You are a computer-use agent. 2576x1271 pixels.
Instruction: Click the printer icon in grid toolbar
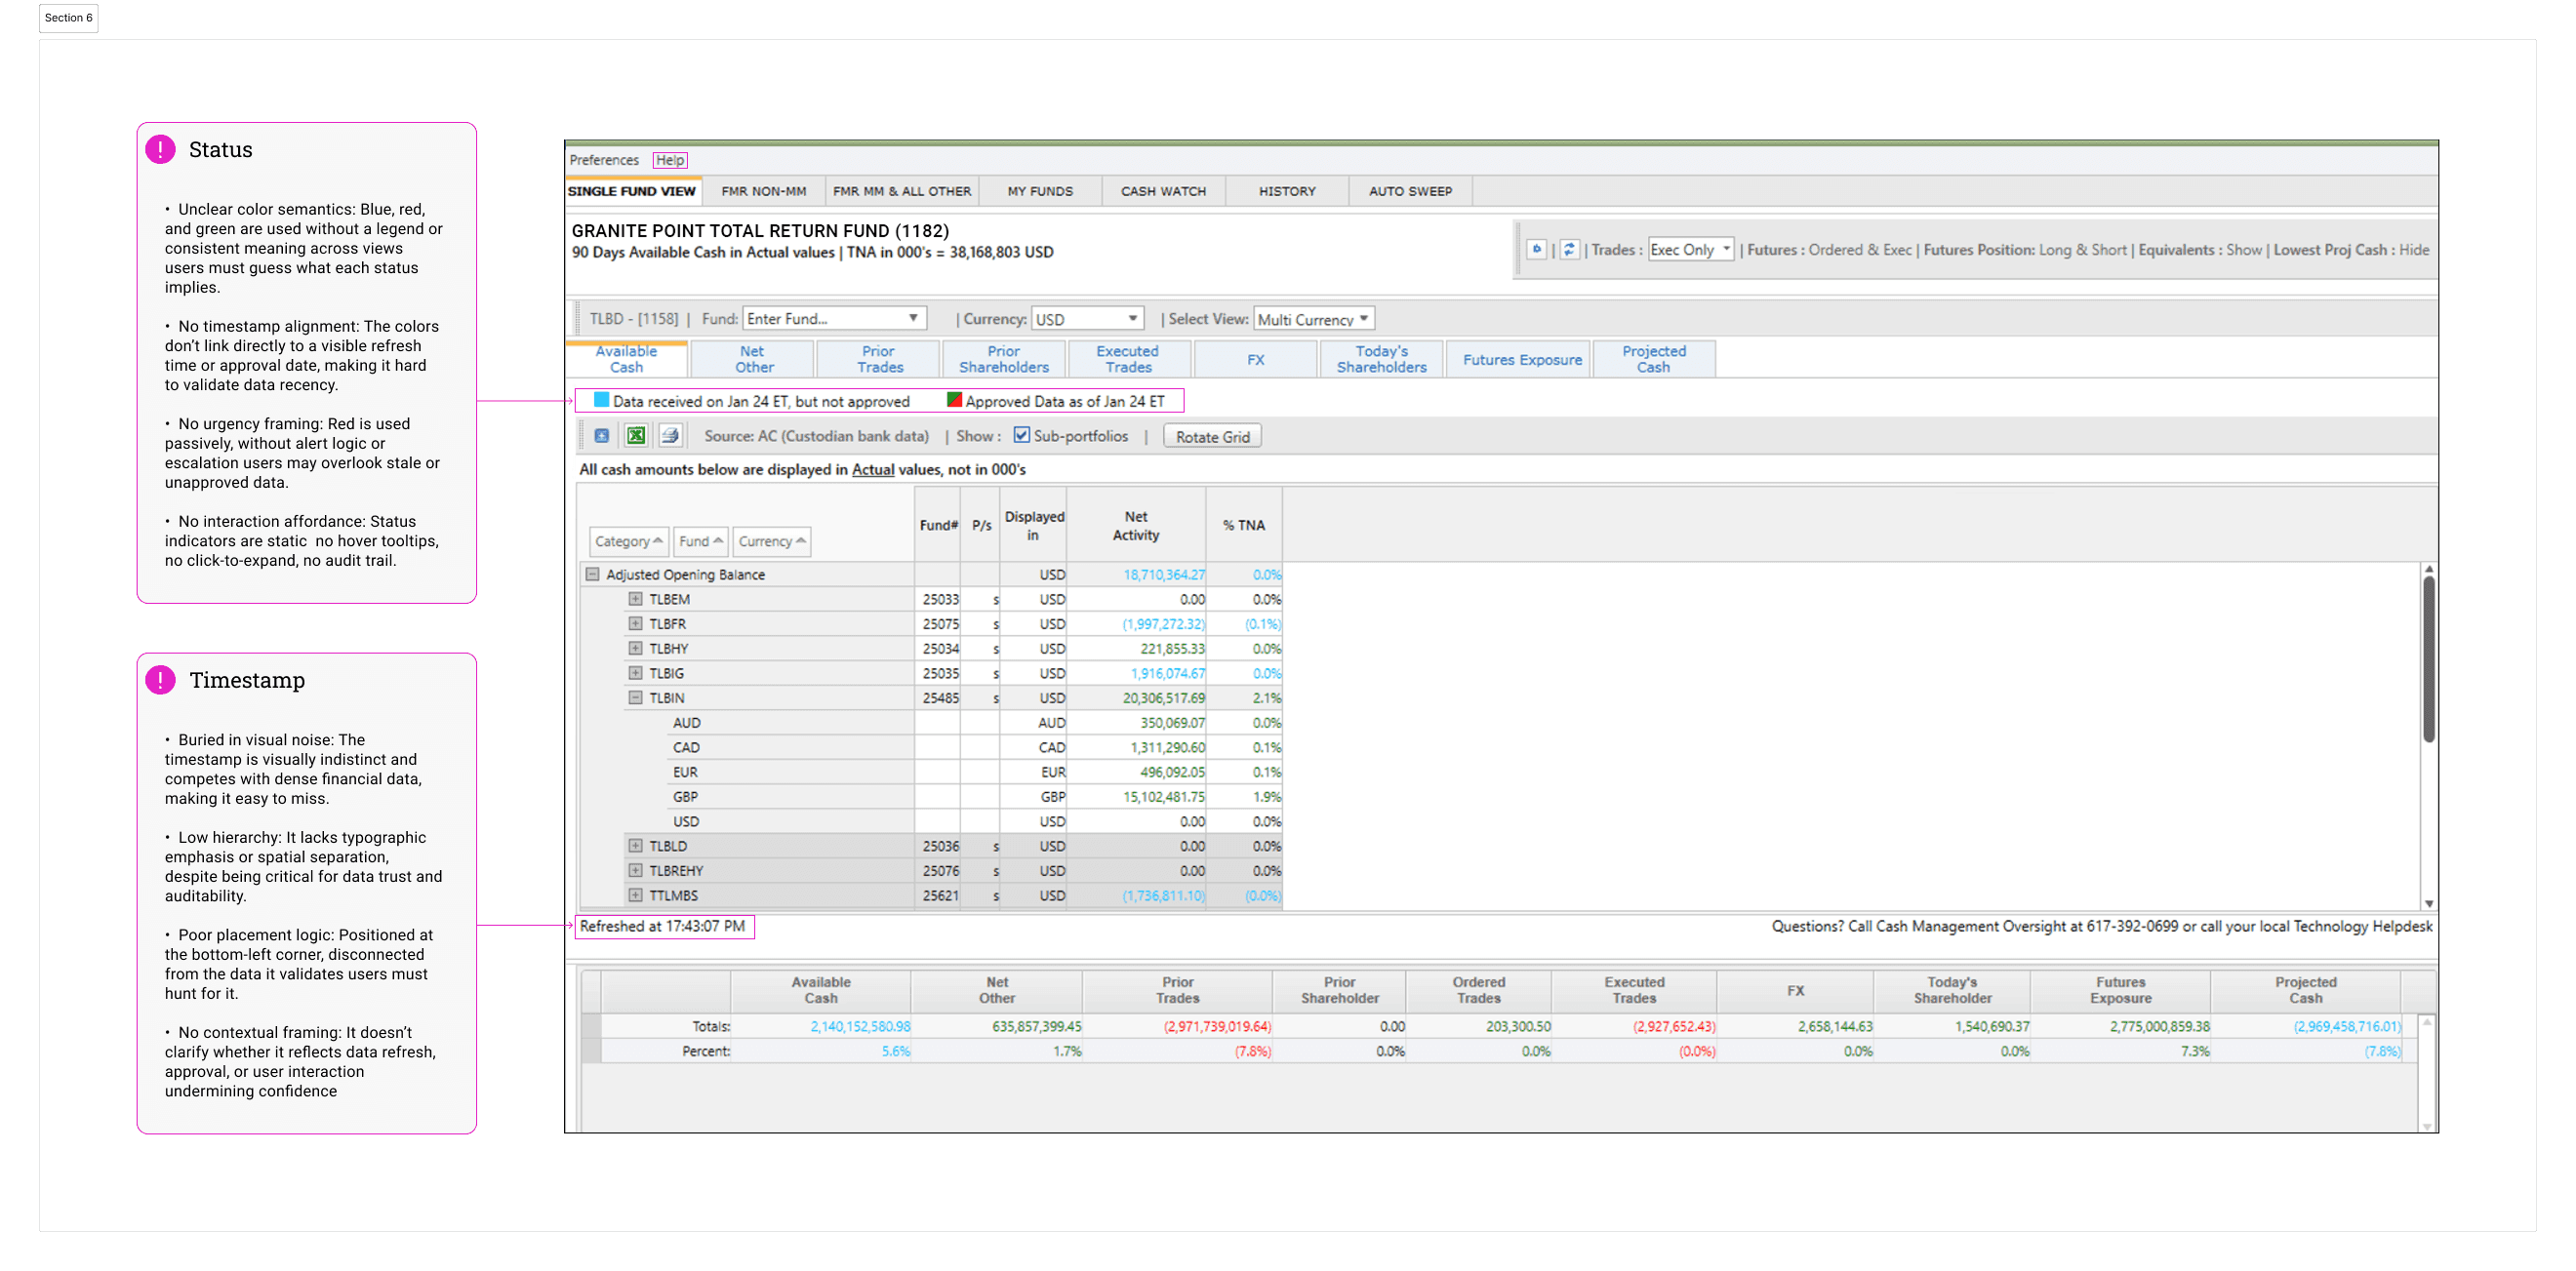(x=670, y=435)
